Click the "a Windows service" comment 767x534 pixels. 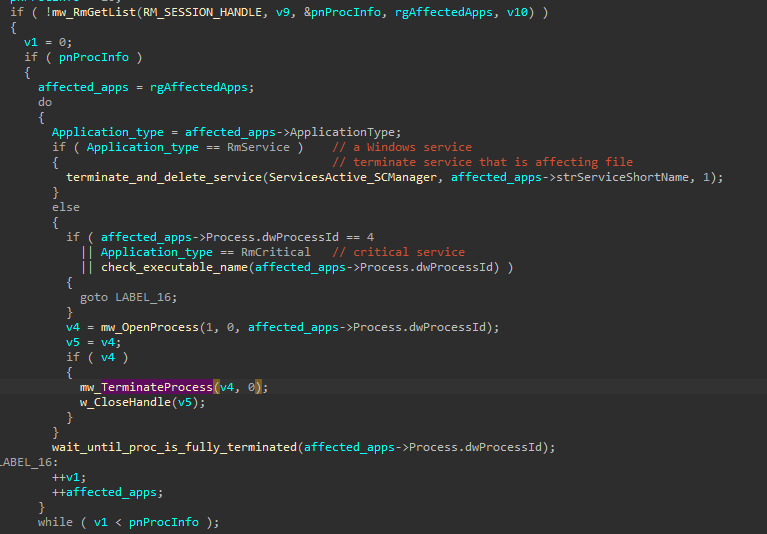[x=402, y=147]
